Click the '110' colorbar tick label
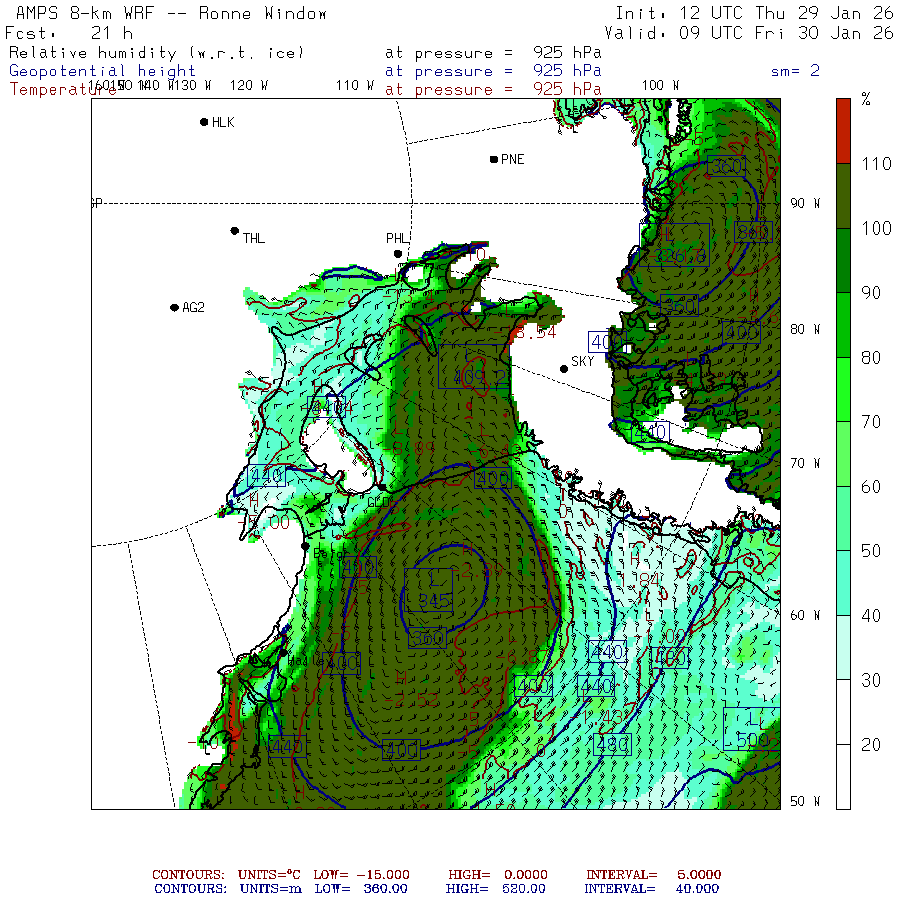Image resolution: width=900 pixels, height=900 pixels. [x=876, y=164]
